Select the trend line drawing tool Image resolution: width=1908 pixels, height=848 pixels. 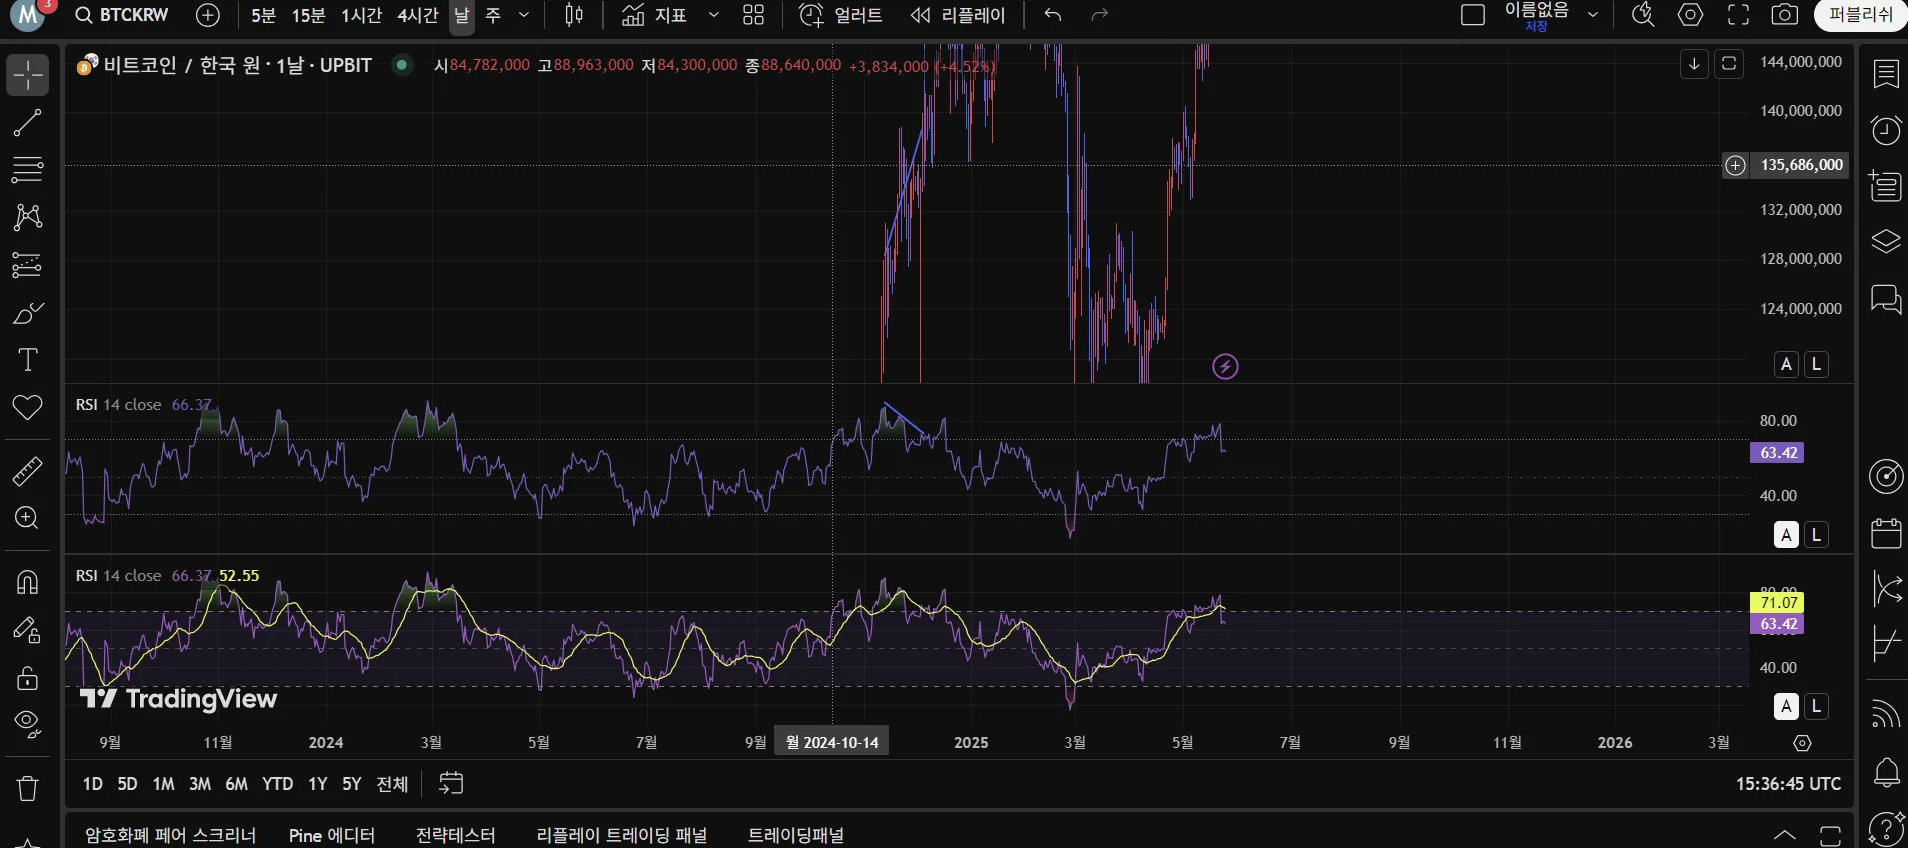[27, 123]
